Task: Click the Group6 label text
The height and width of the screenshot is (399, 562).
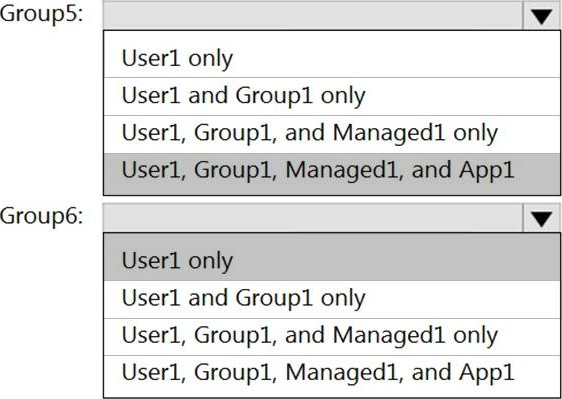Action: click(x=42, y=217)
